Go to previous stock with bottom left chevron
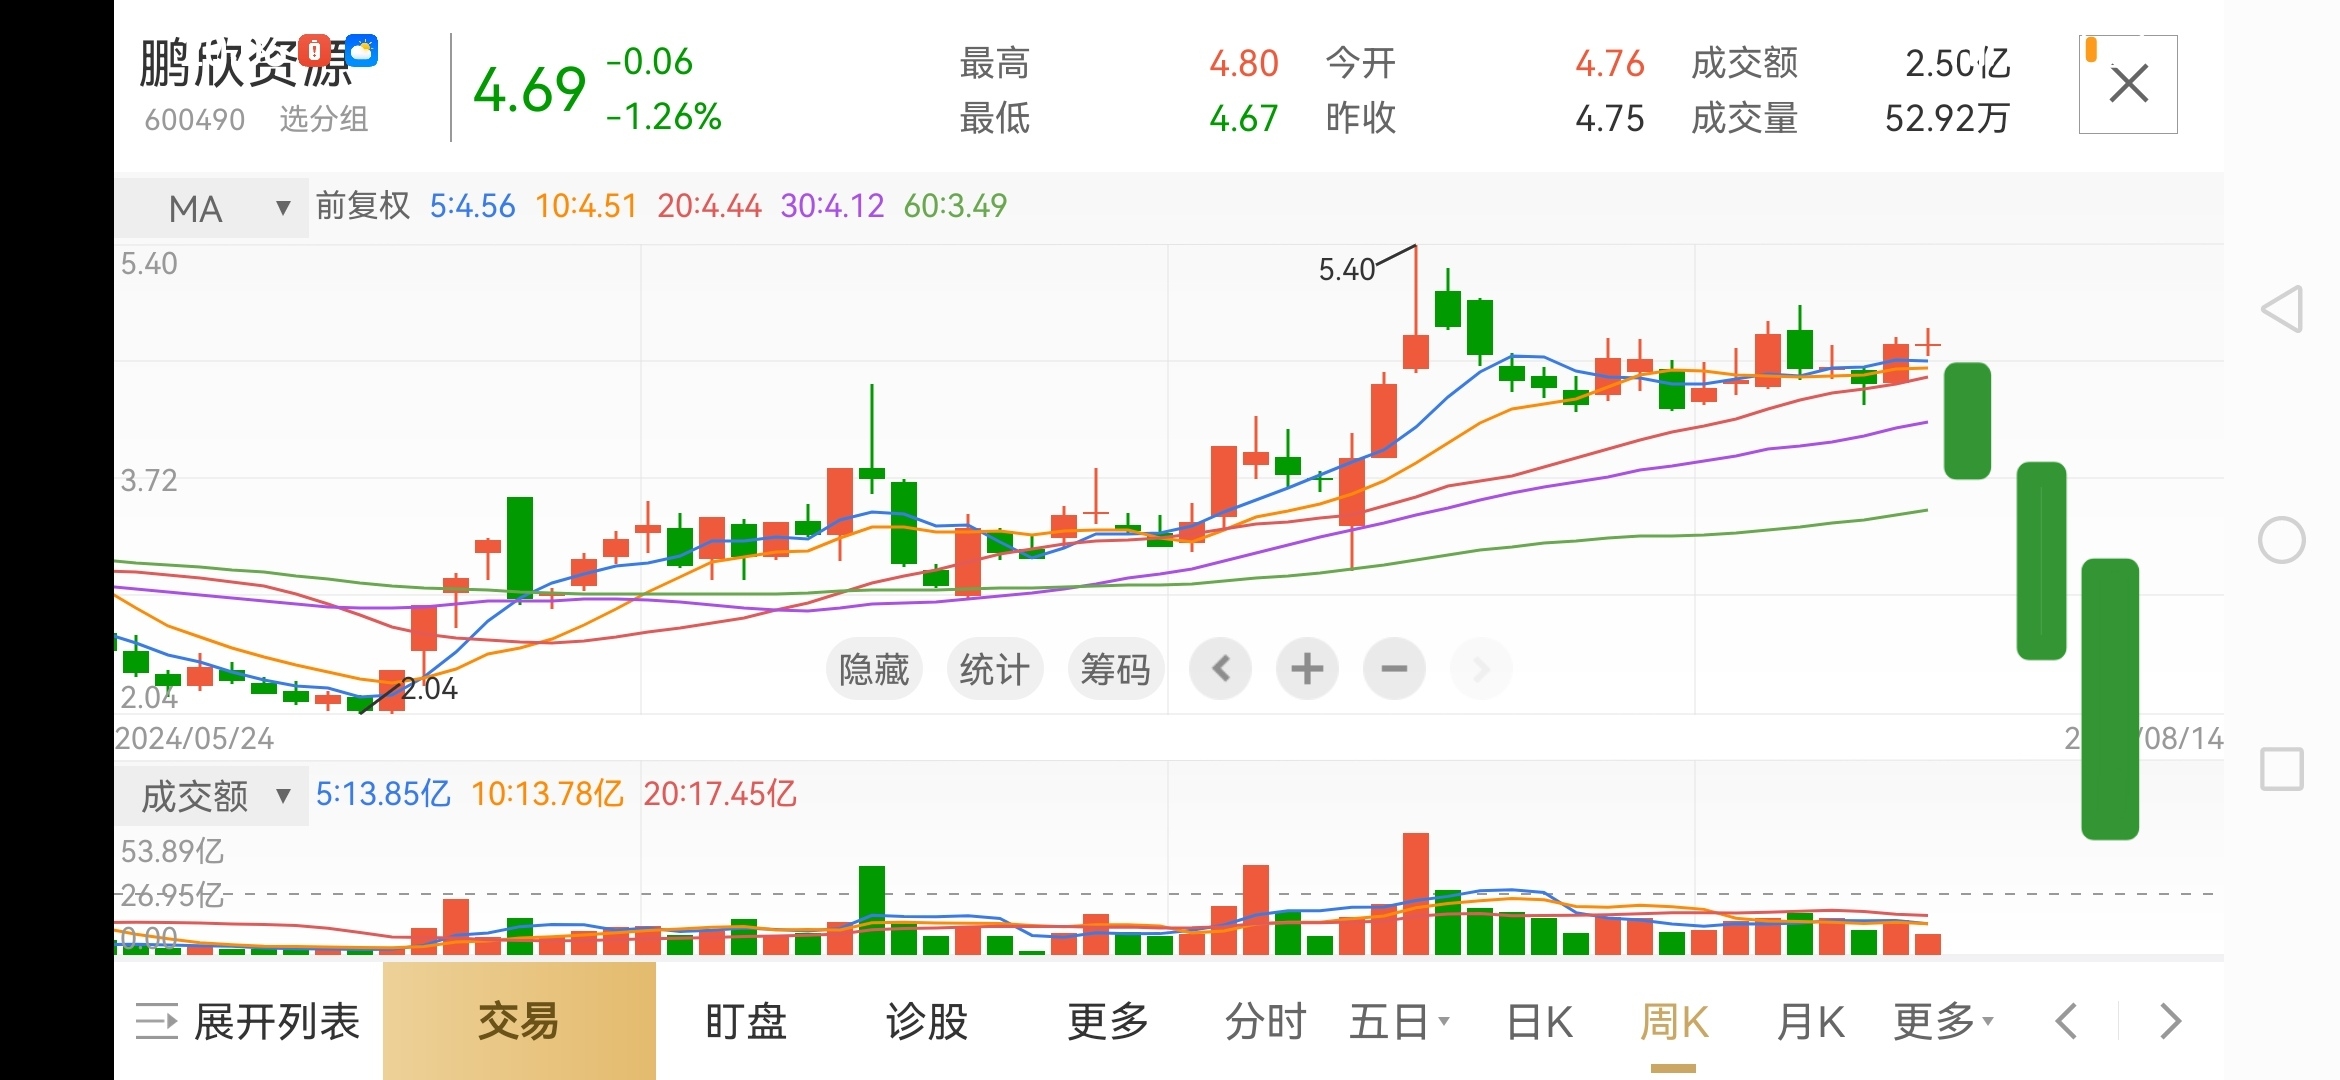 tap(2066, 1022)
